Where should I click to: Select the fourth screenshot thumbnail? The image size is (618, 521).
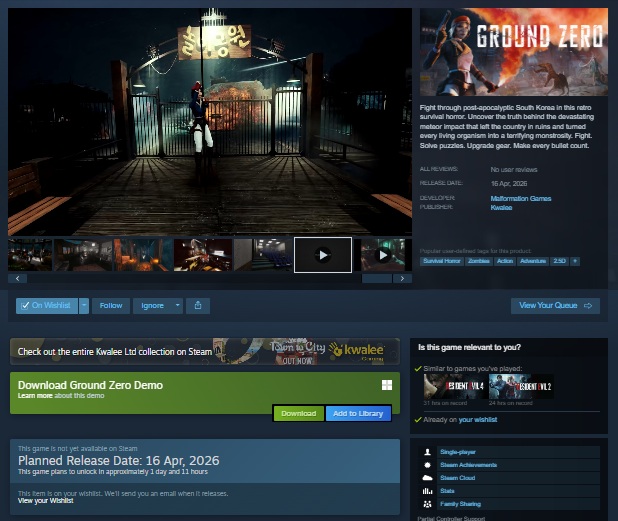203,255
